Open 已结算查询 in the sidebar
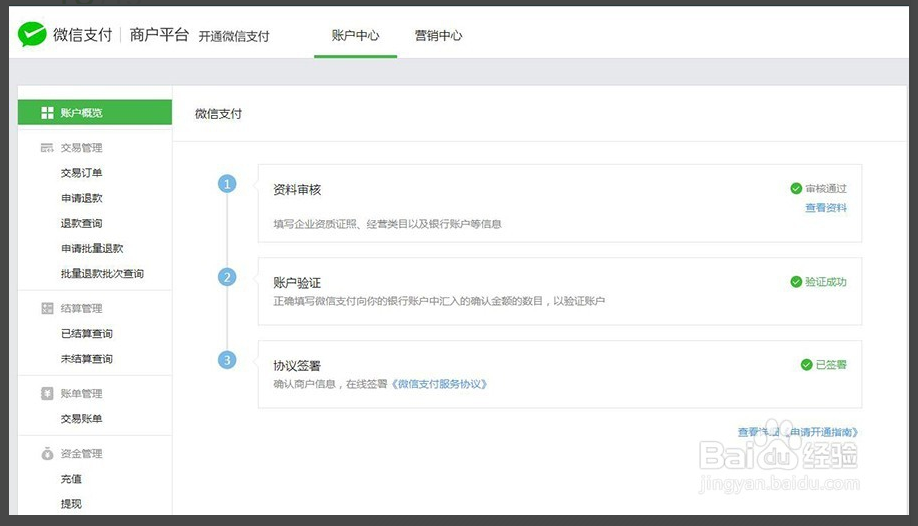Screen dimensions: 918x526 [x=86, y=334]
